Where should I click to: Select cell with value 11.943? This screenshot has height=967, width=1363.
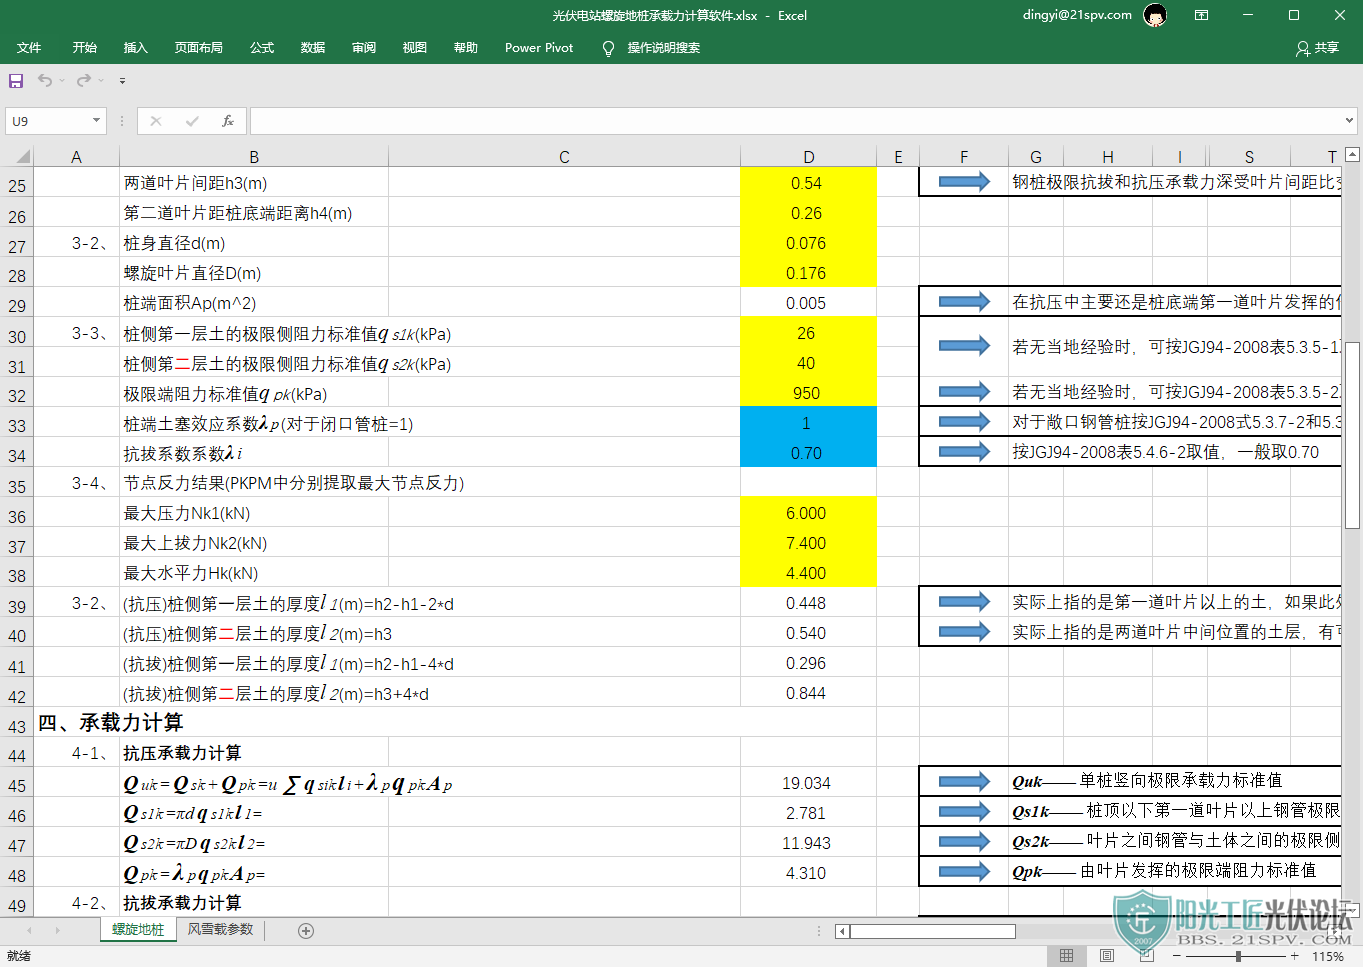(x=808, y=843)
